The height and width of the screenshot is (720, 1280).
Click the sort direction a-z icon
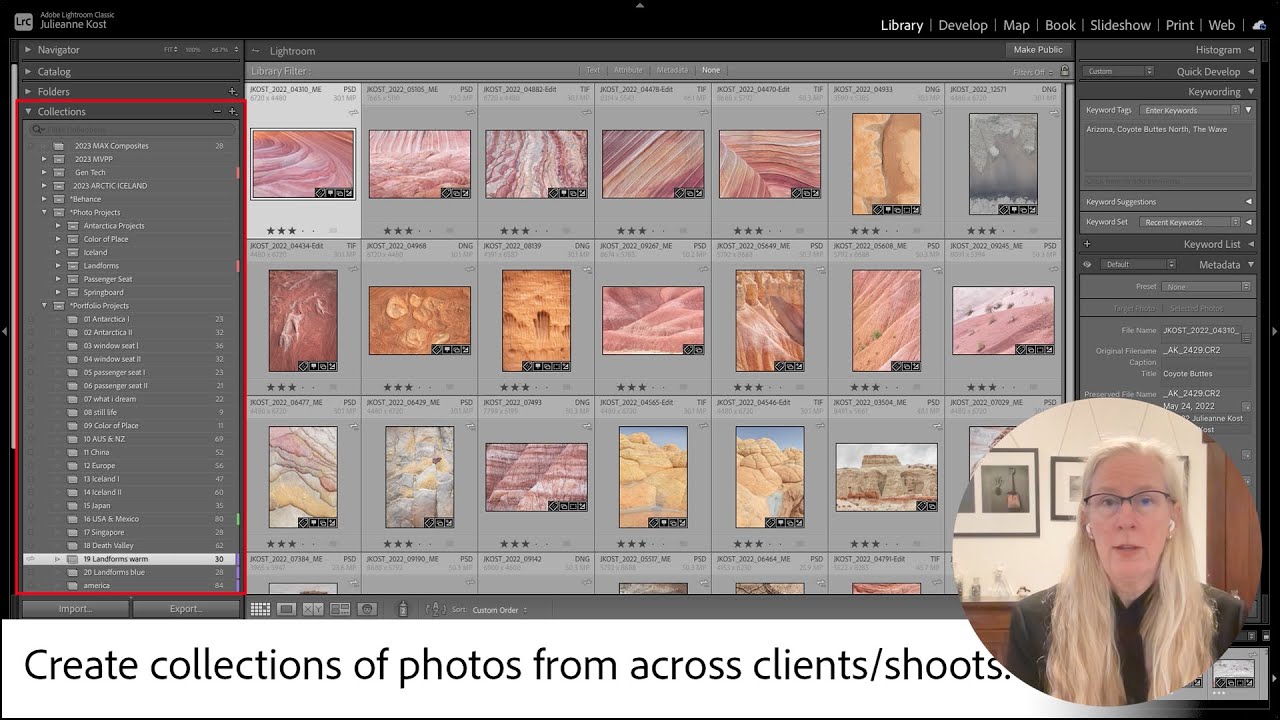click(435, 609)
